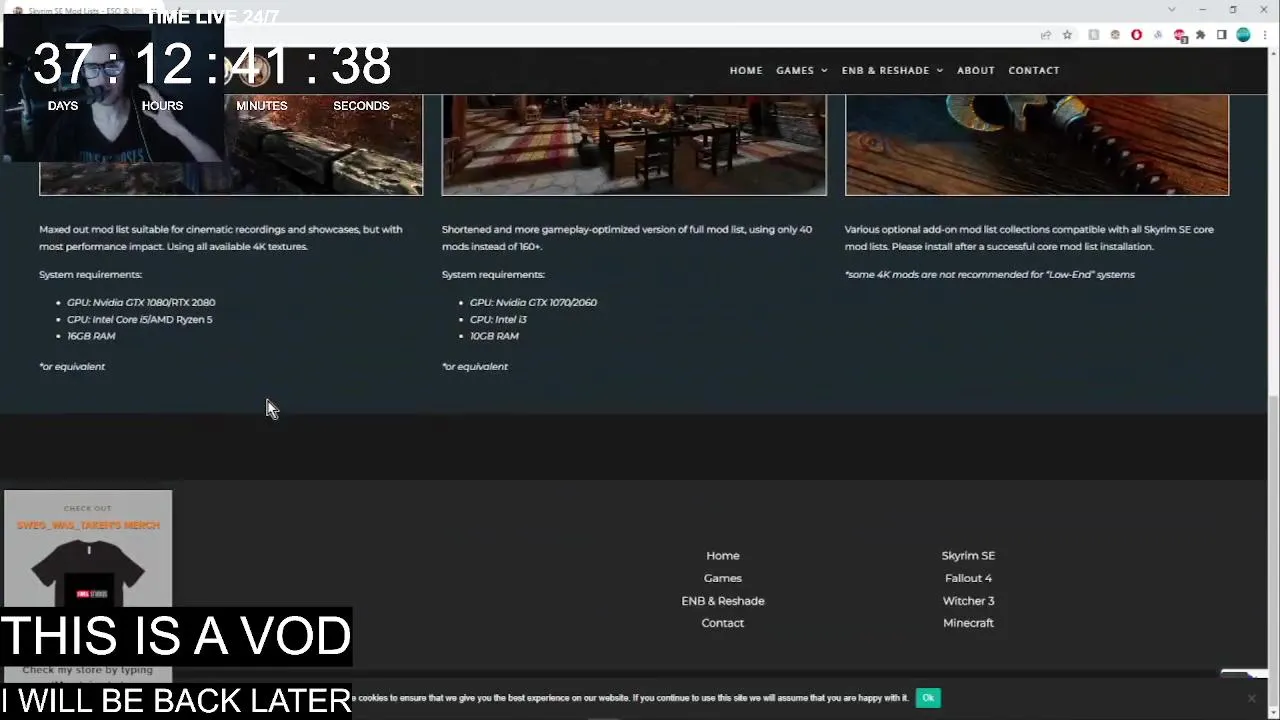The height and width of the screenshot is (720, 1280).
Task: Open the ABOUT navigation item
Action: pos(976,70)
